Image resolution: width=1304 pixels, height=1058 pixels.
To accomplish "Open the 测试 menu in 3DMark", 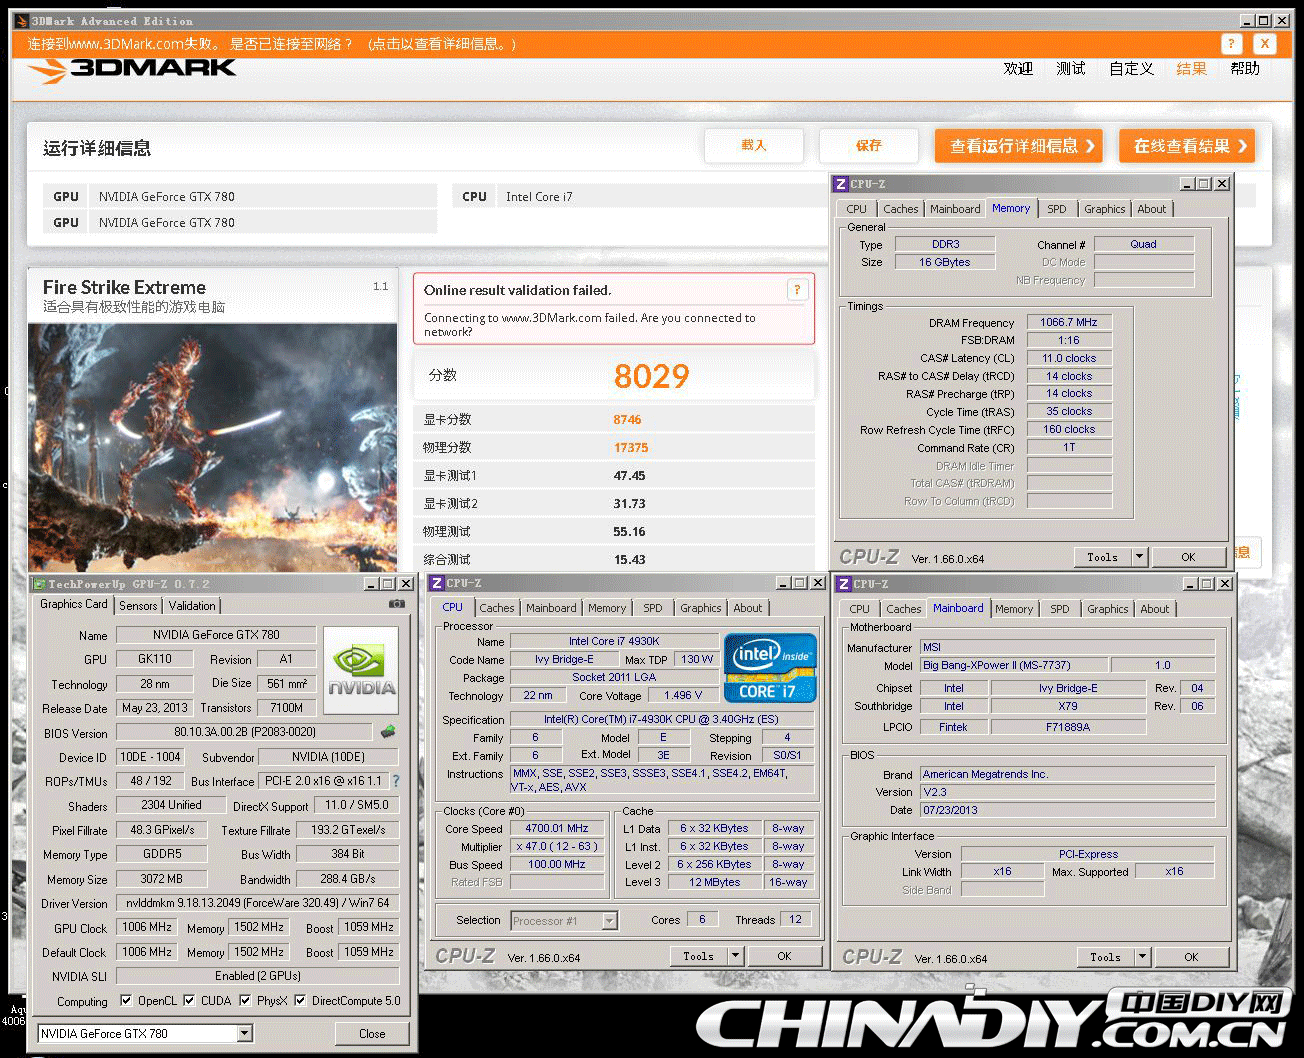I will (1071, 69).
